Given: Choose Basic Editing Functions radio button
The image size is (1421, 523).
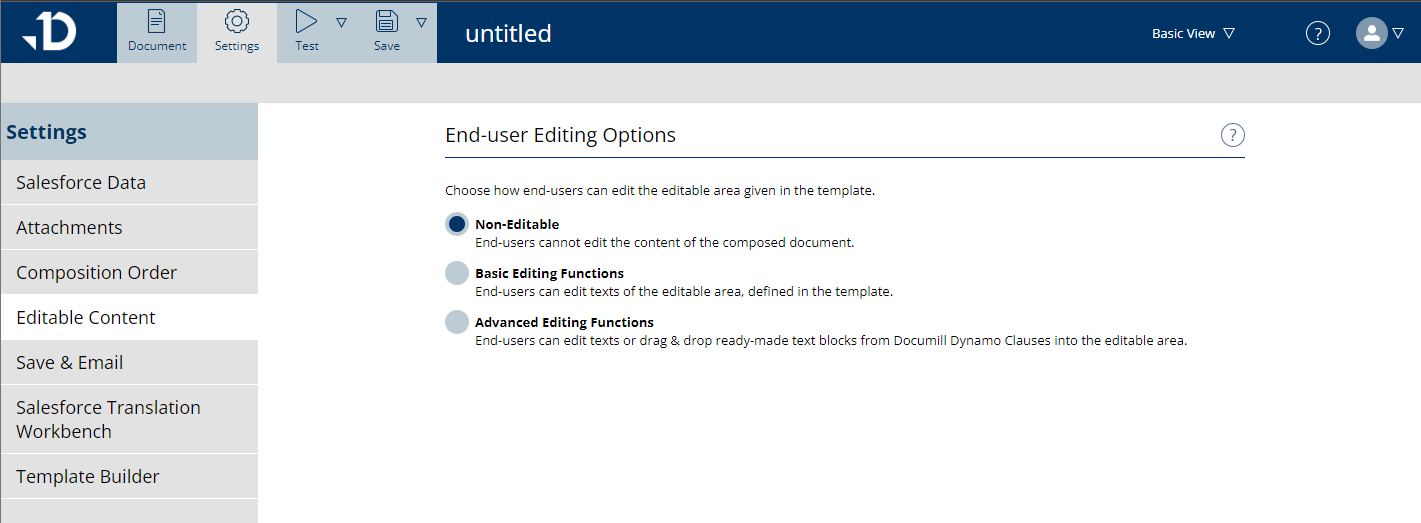Looking at the screenshot, I should click(x=457, y=273).
